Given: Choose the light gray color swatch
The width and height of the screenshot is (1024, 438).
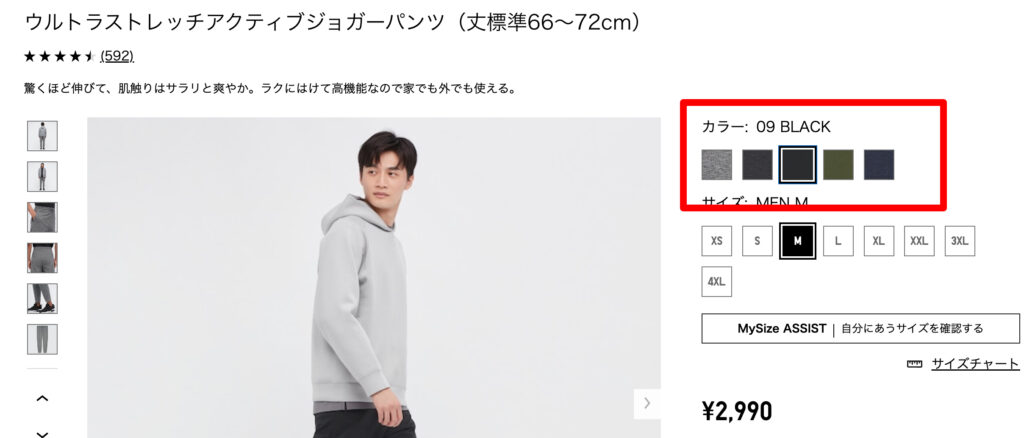Looking at the screenshot, I should point(716,165).
